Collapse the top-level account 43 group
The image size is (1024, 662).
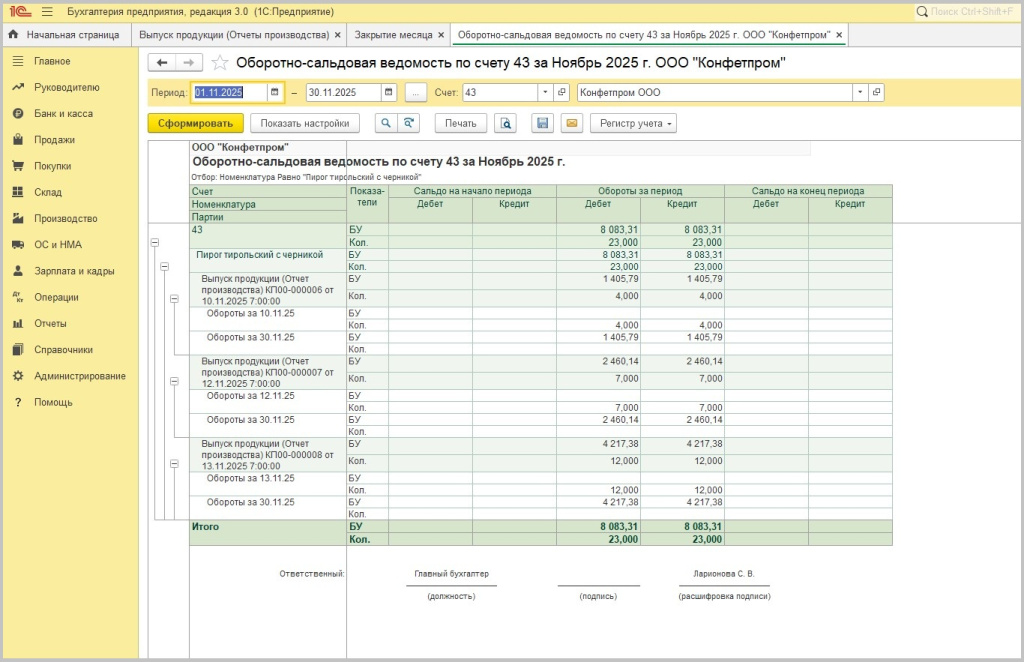tap(154, 242)
